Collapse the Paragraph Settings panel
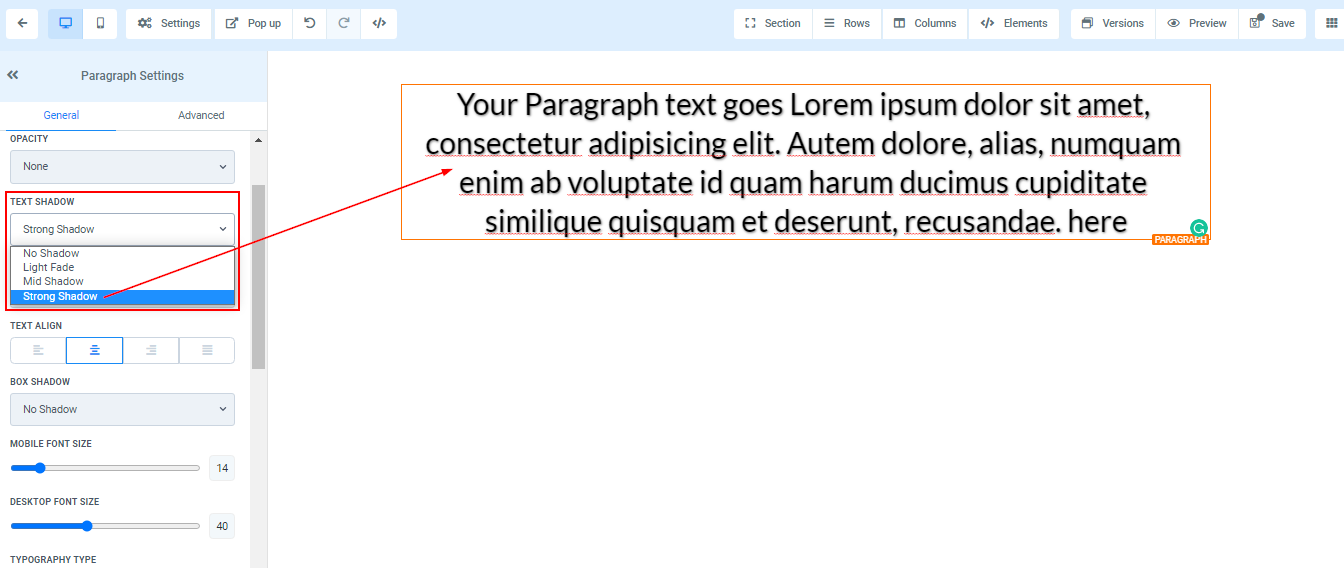This screenshot has height=568, width=1344. (x=13, y=75)
